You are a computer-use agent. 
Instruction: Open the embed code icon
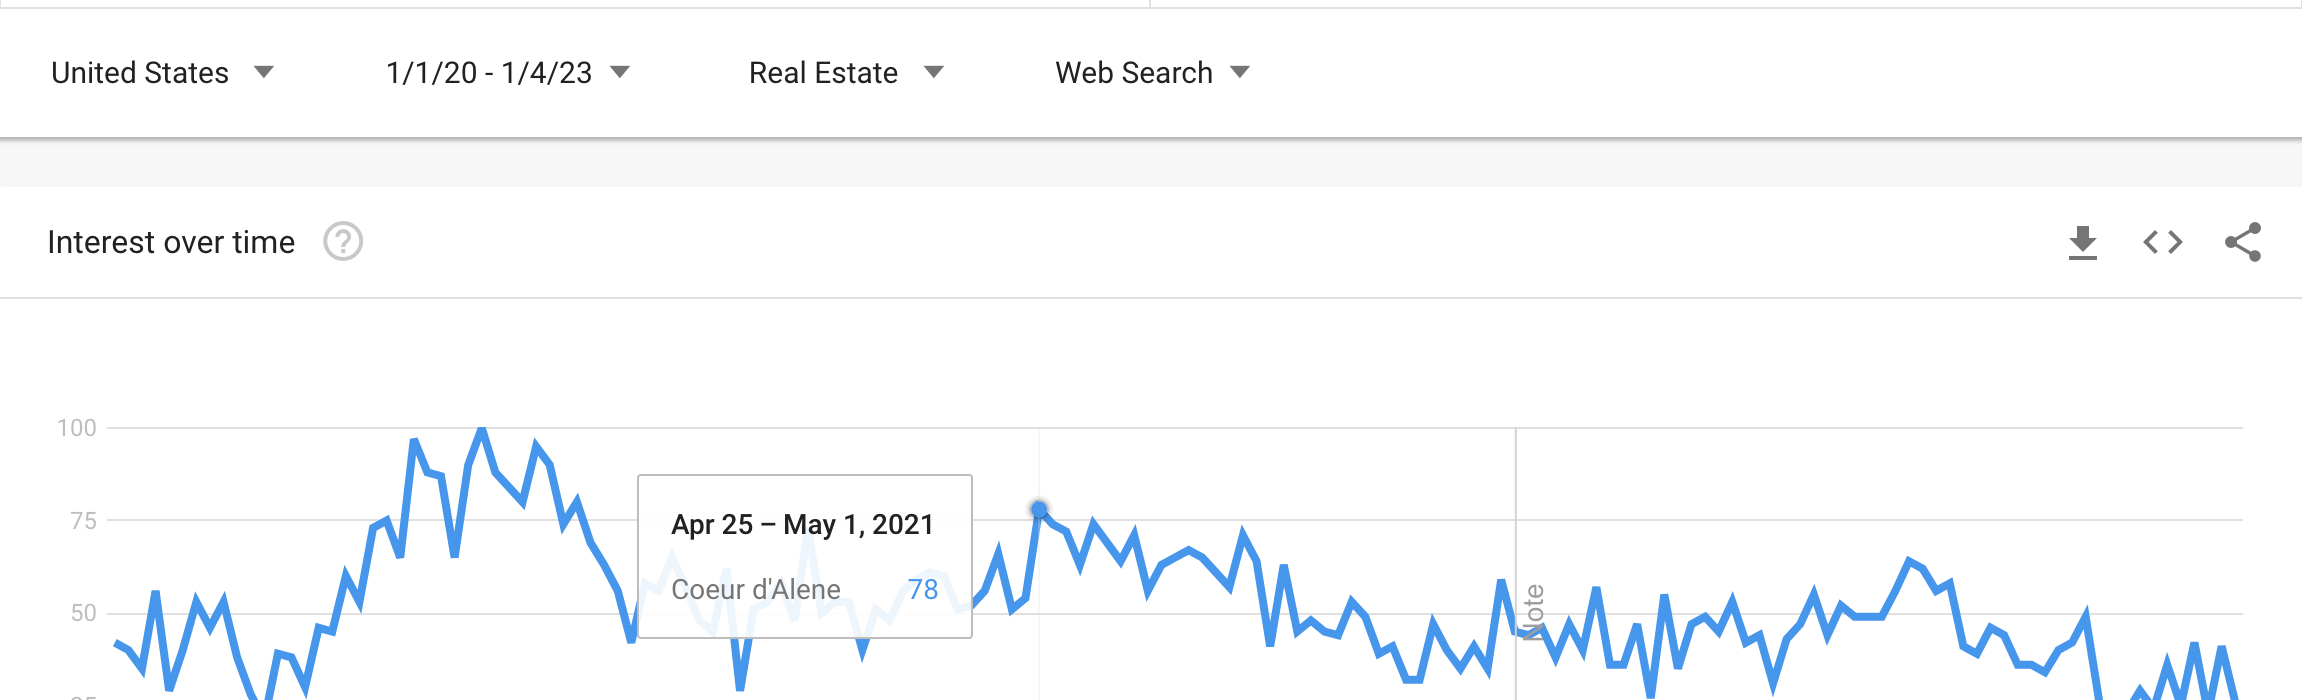pos(2162,242)
